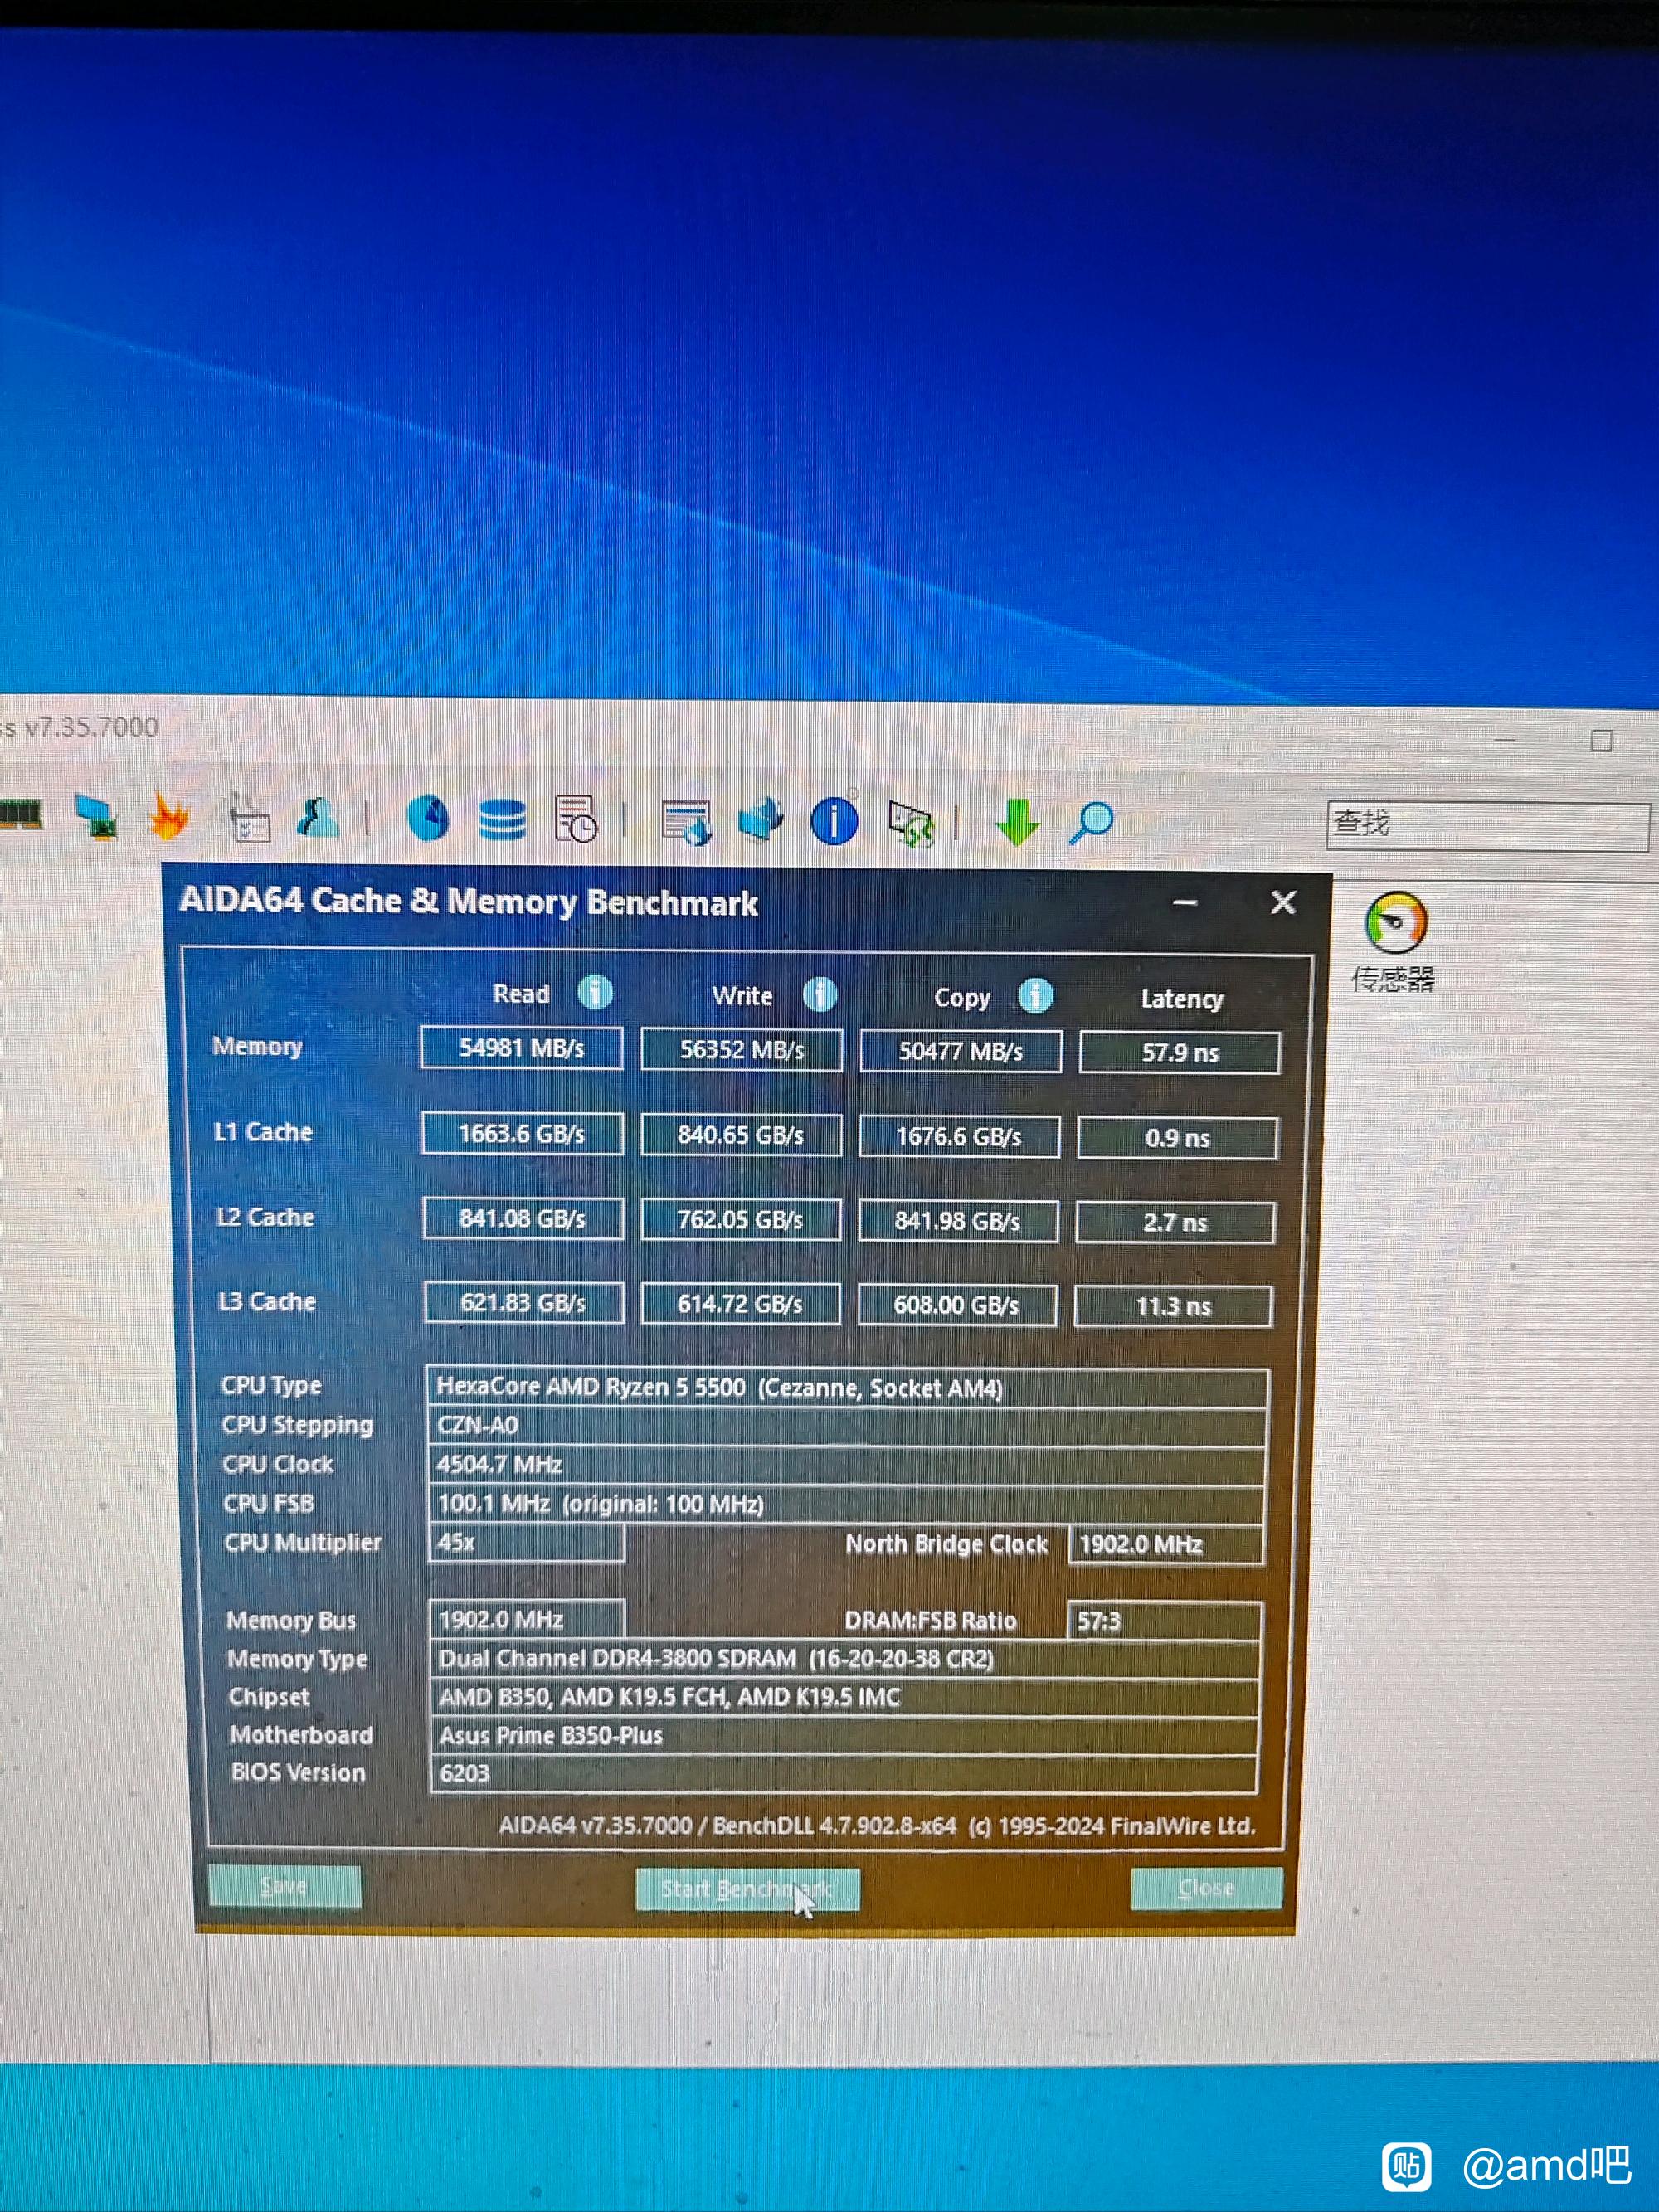This screenshot has width=1659, height=2212.
Task: Click the L2 Cache write value 762.05 GB/s
Action: pyautogui.click(x=740, y=1220)
